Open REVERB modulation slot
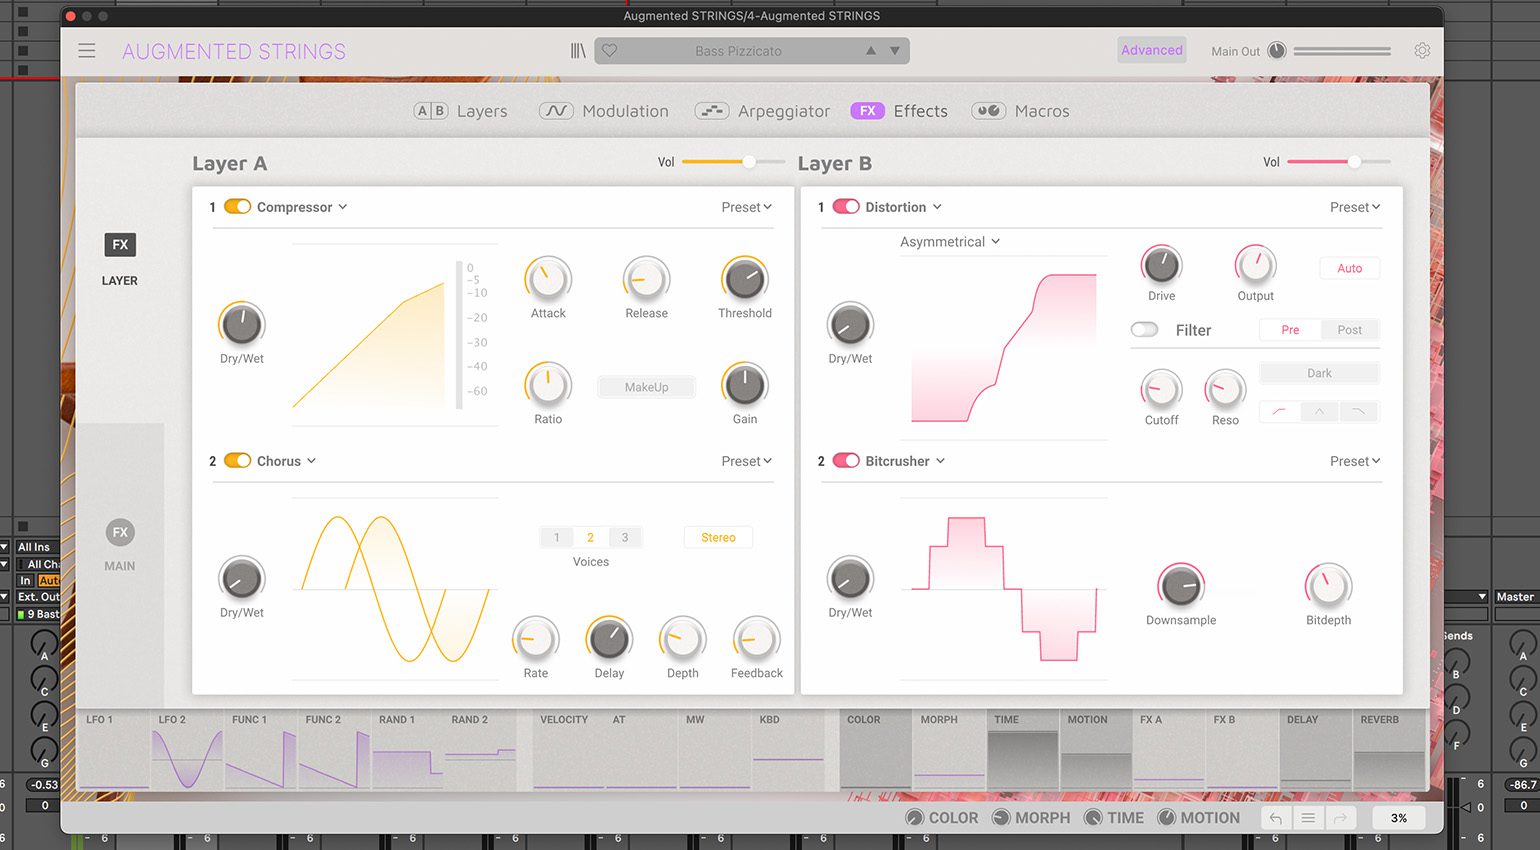Viewport: 1540px width, 850px height. tap(1389, 750)
